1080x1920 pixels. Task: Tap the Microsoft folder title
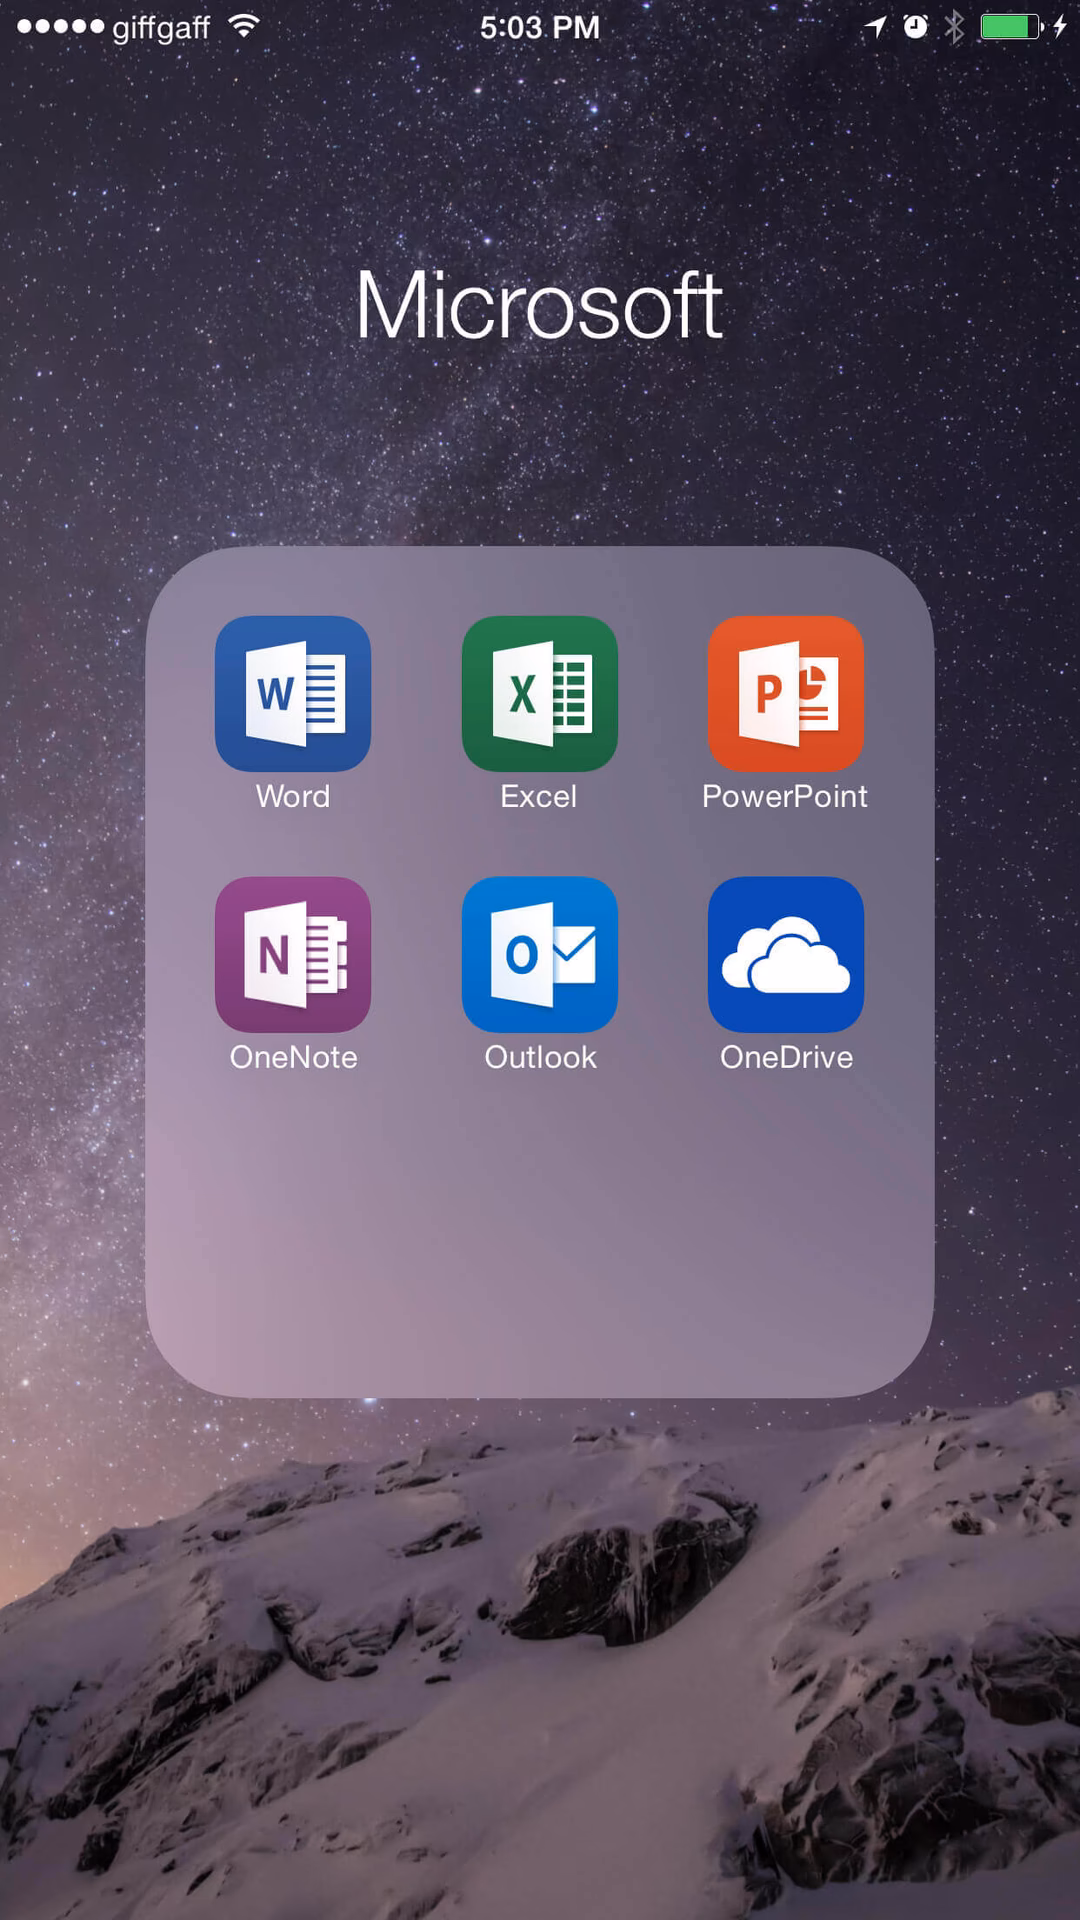click(539, 305)
